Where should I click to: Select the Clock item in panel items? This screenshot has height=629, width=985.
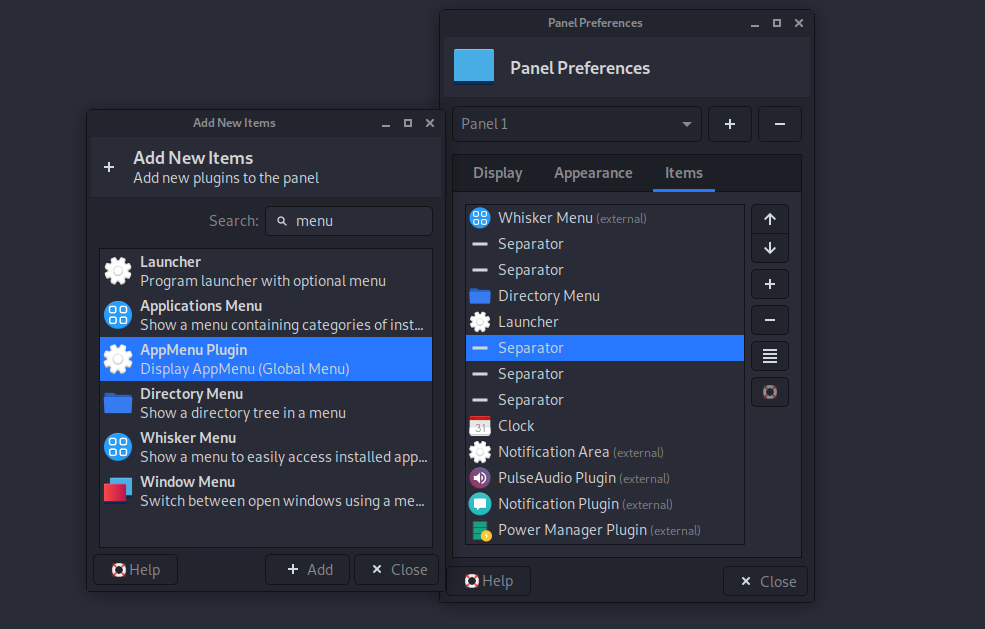coord(516,426)
